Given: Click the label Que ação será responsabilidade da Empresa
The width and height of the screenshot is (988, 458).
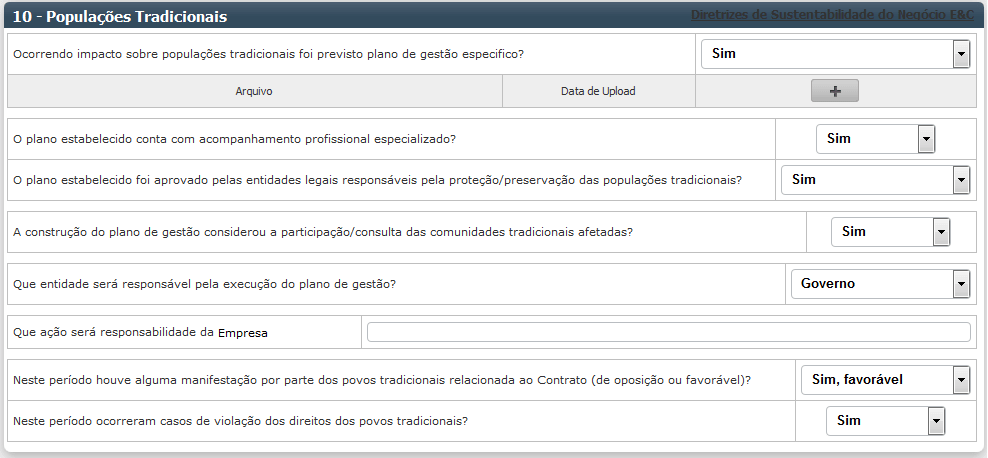Looking at the screenshot, I should 140,333.
